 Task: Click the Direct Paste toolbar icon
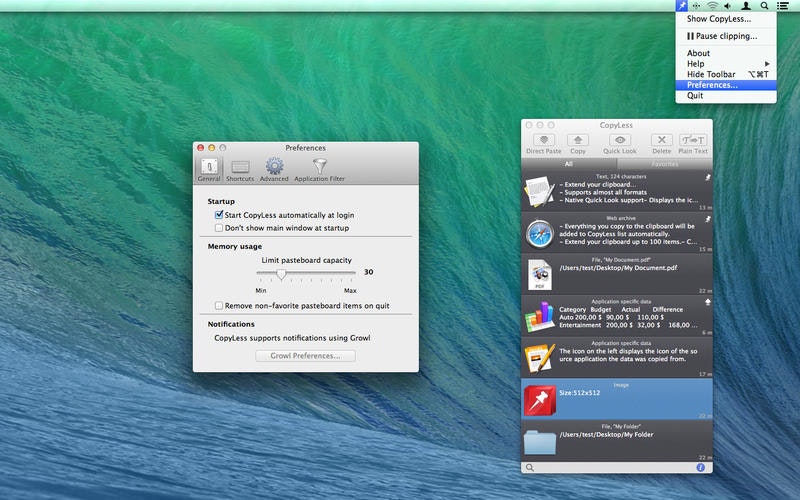click(x=544, y=141)
